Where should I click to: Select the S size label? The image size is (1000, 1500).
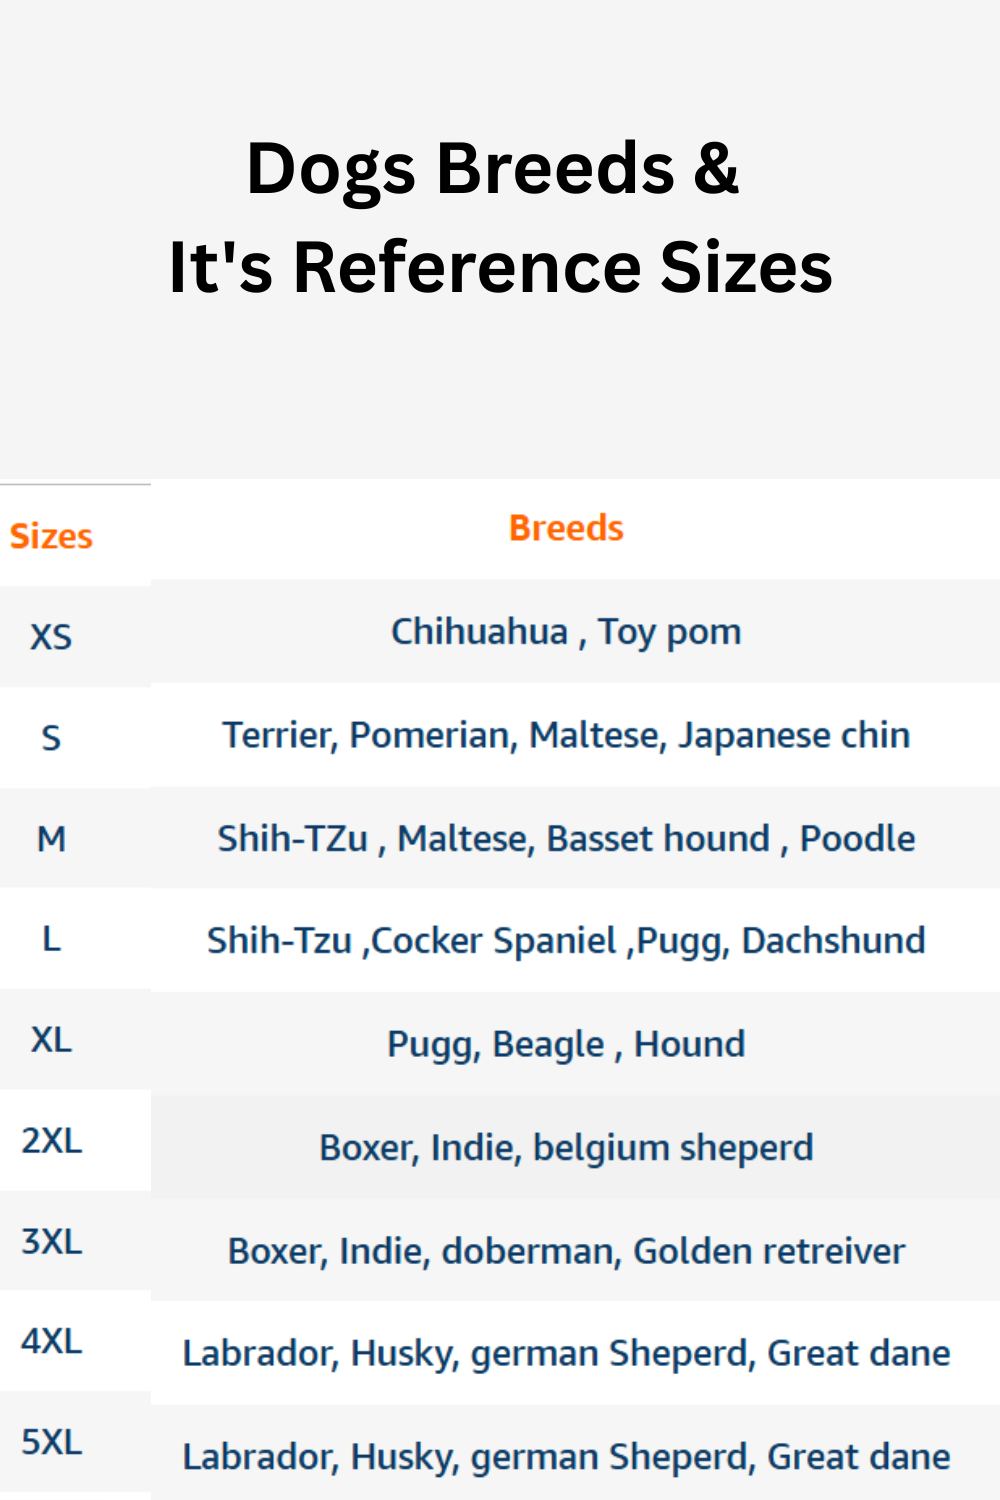[x=51, y=738]
